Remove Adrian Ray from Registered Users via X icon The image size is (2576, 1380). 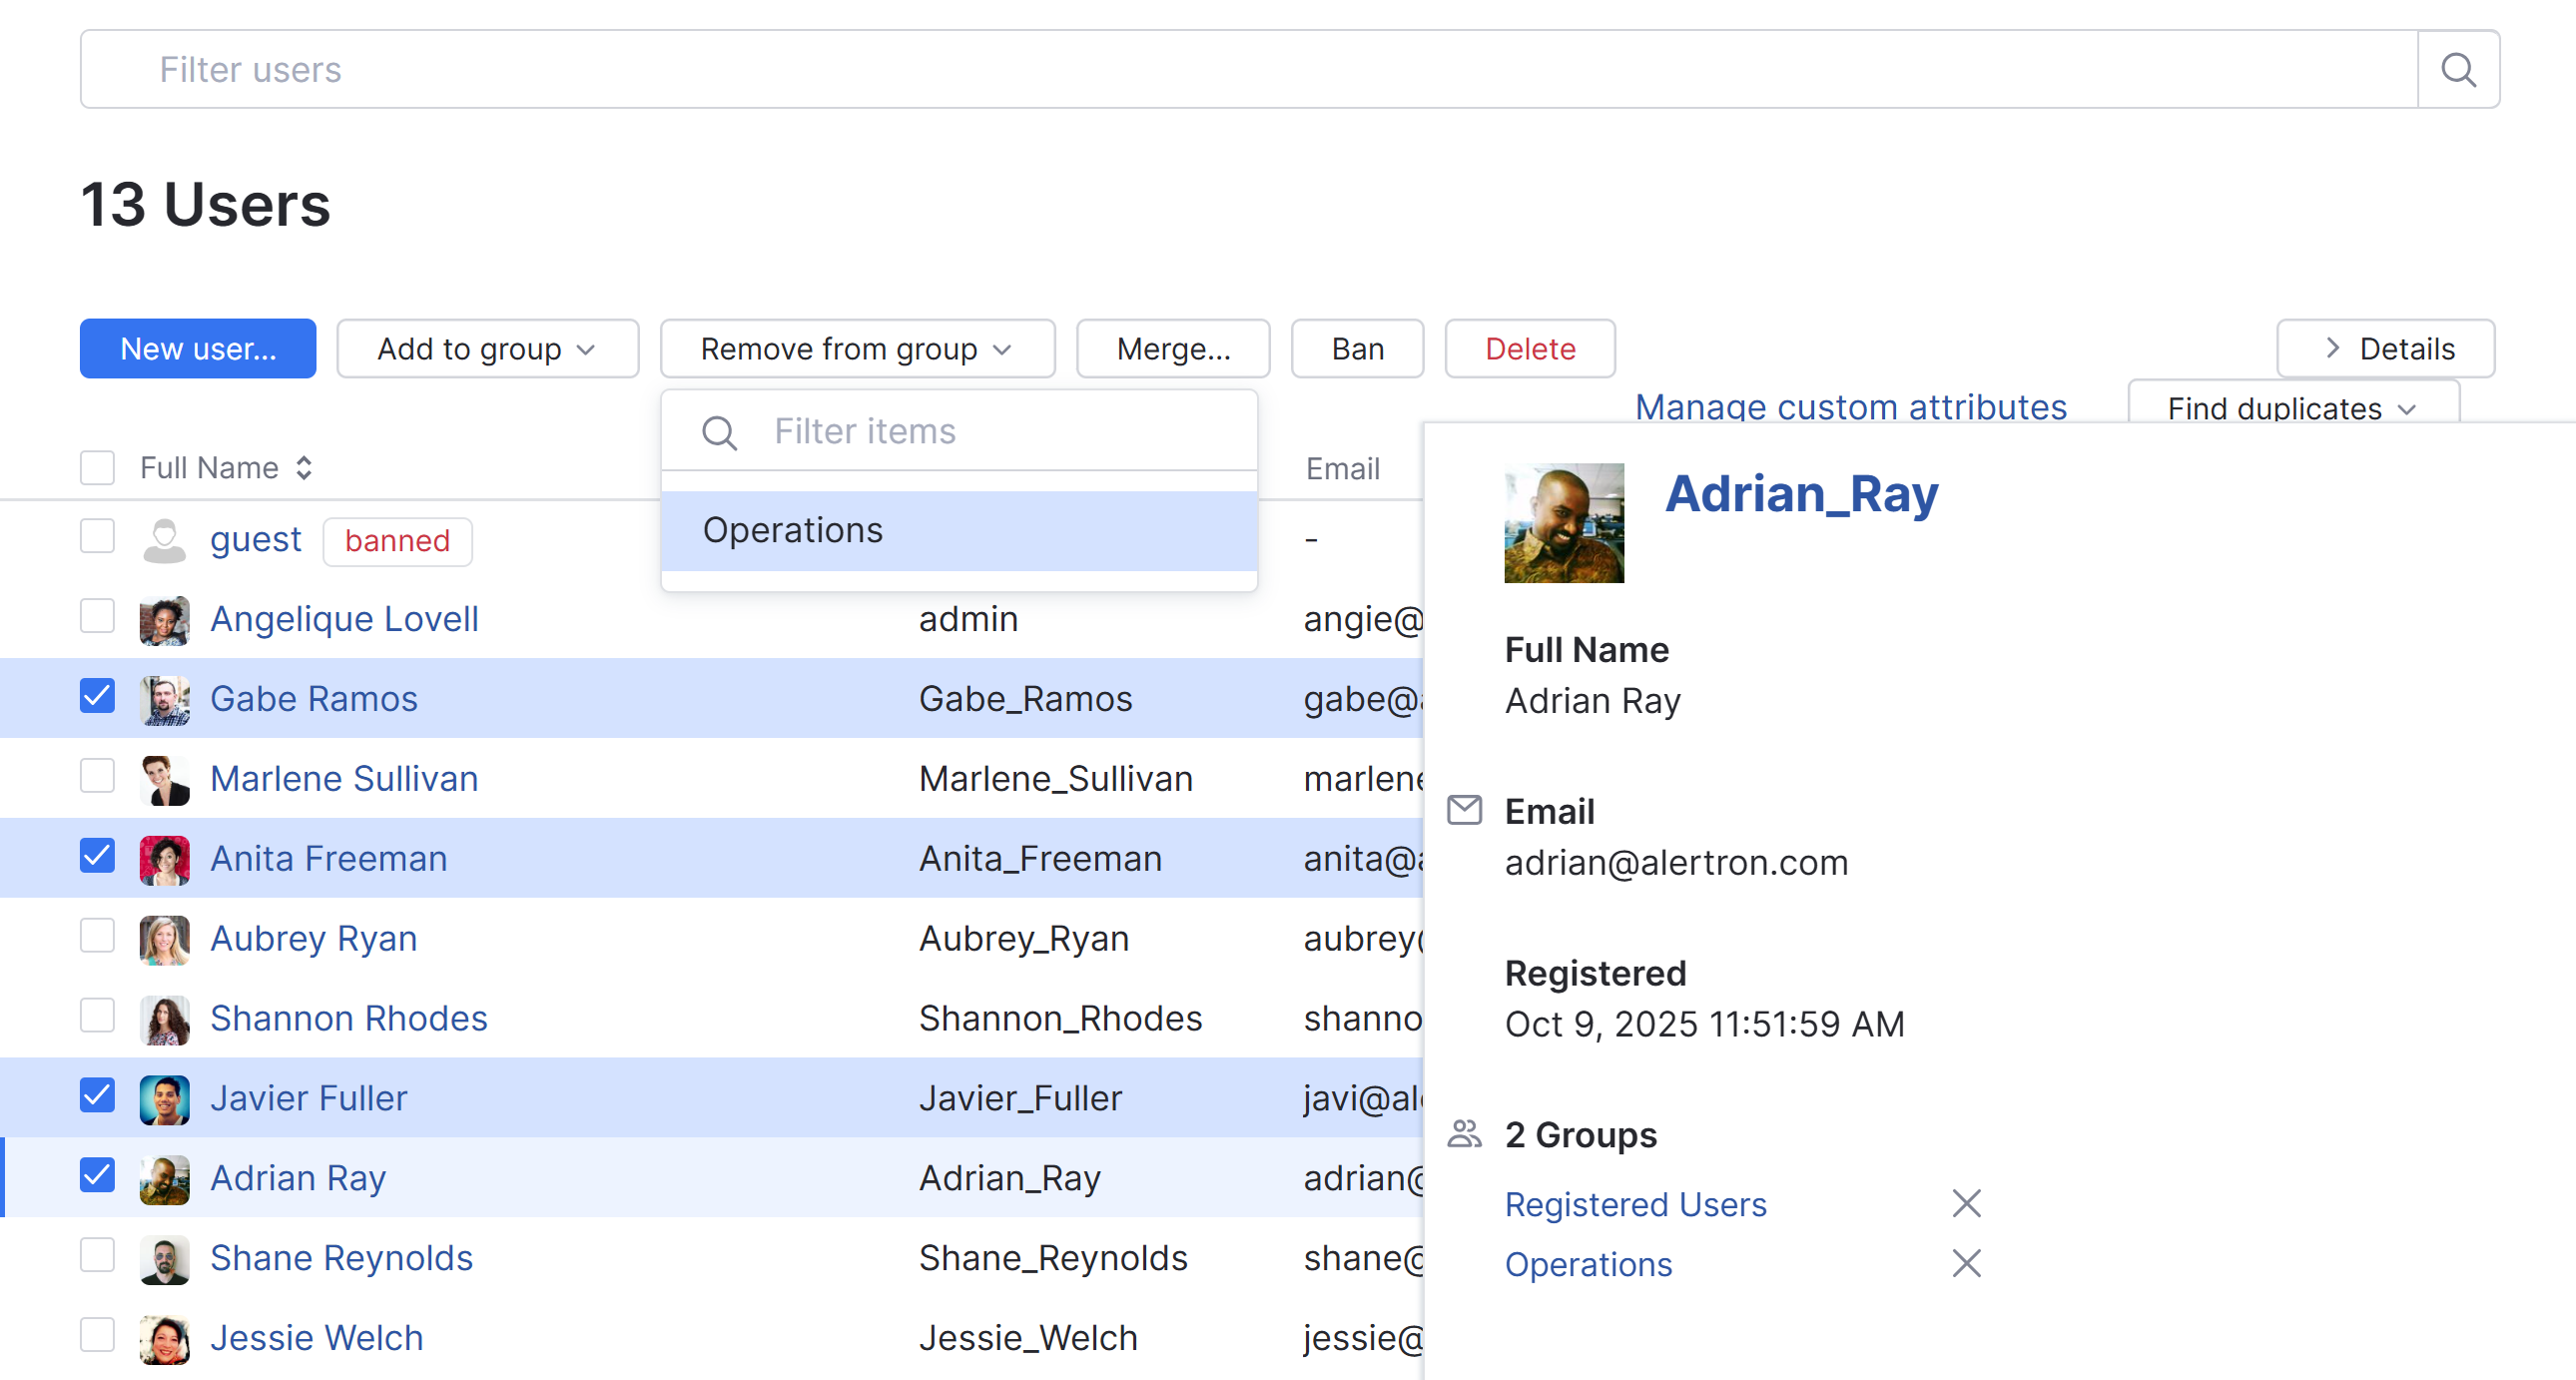pos(1965,1203)
